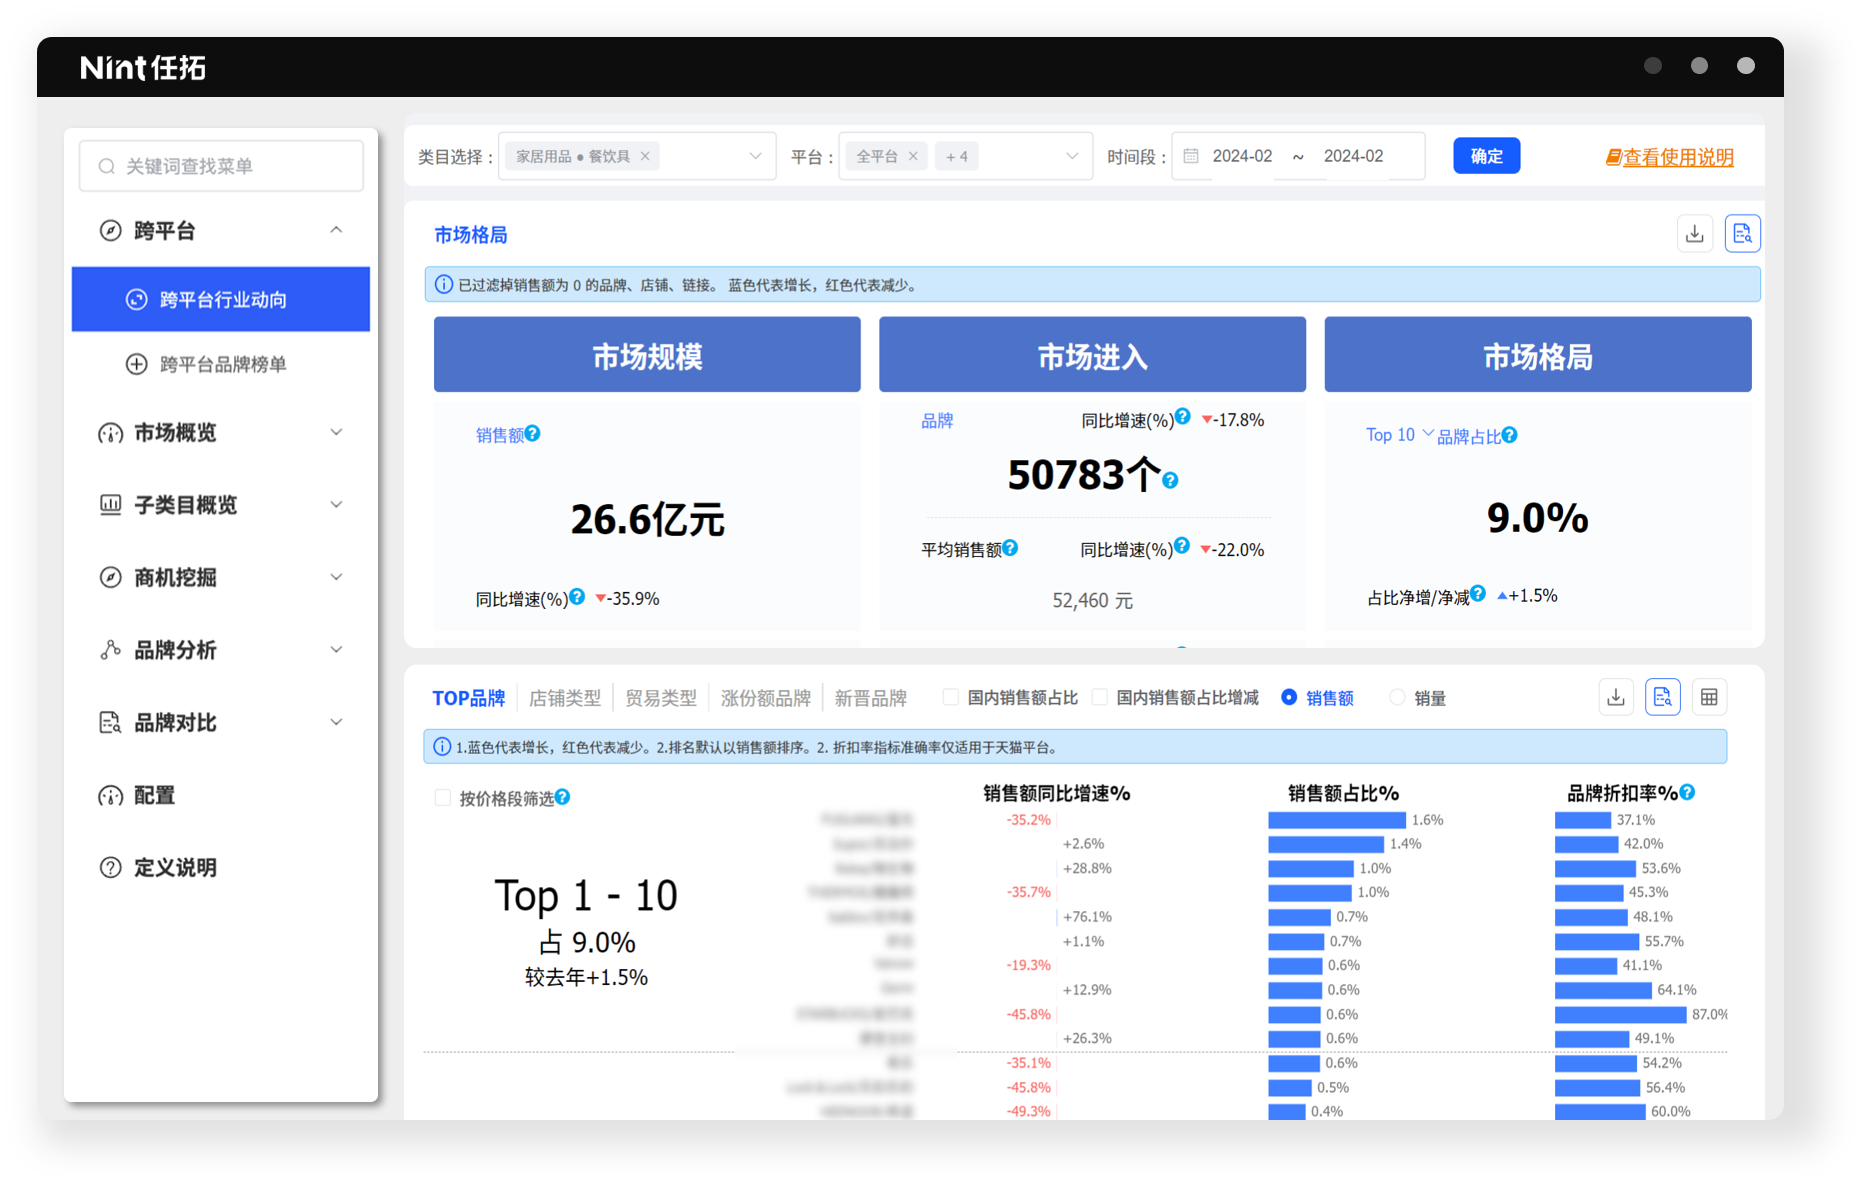
Task: Click help icon beside 品牌占比
Action: pyautogui.click(x=1509, y=434)
